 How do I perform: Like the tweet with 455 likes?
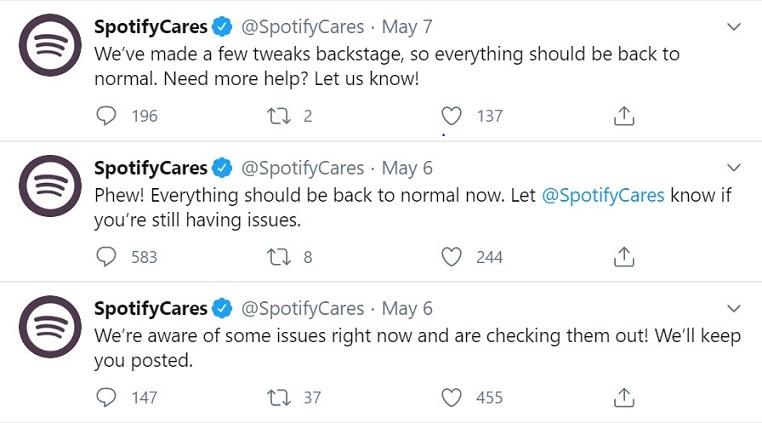452,398
